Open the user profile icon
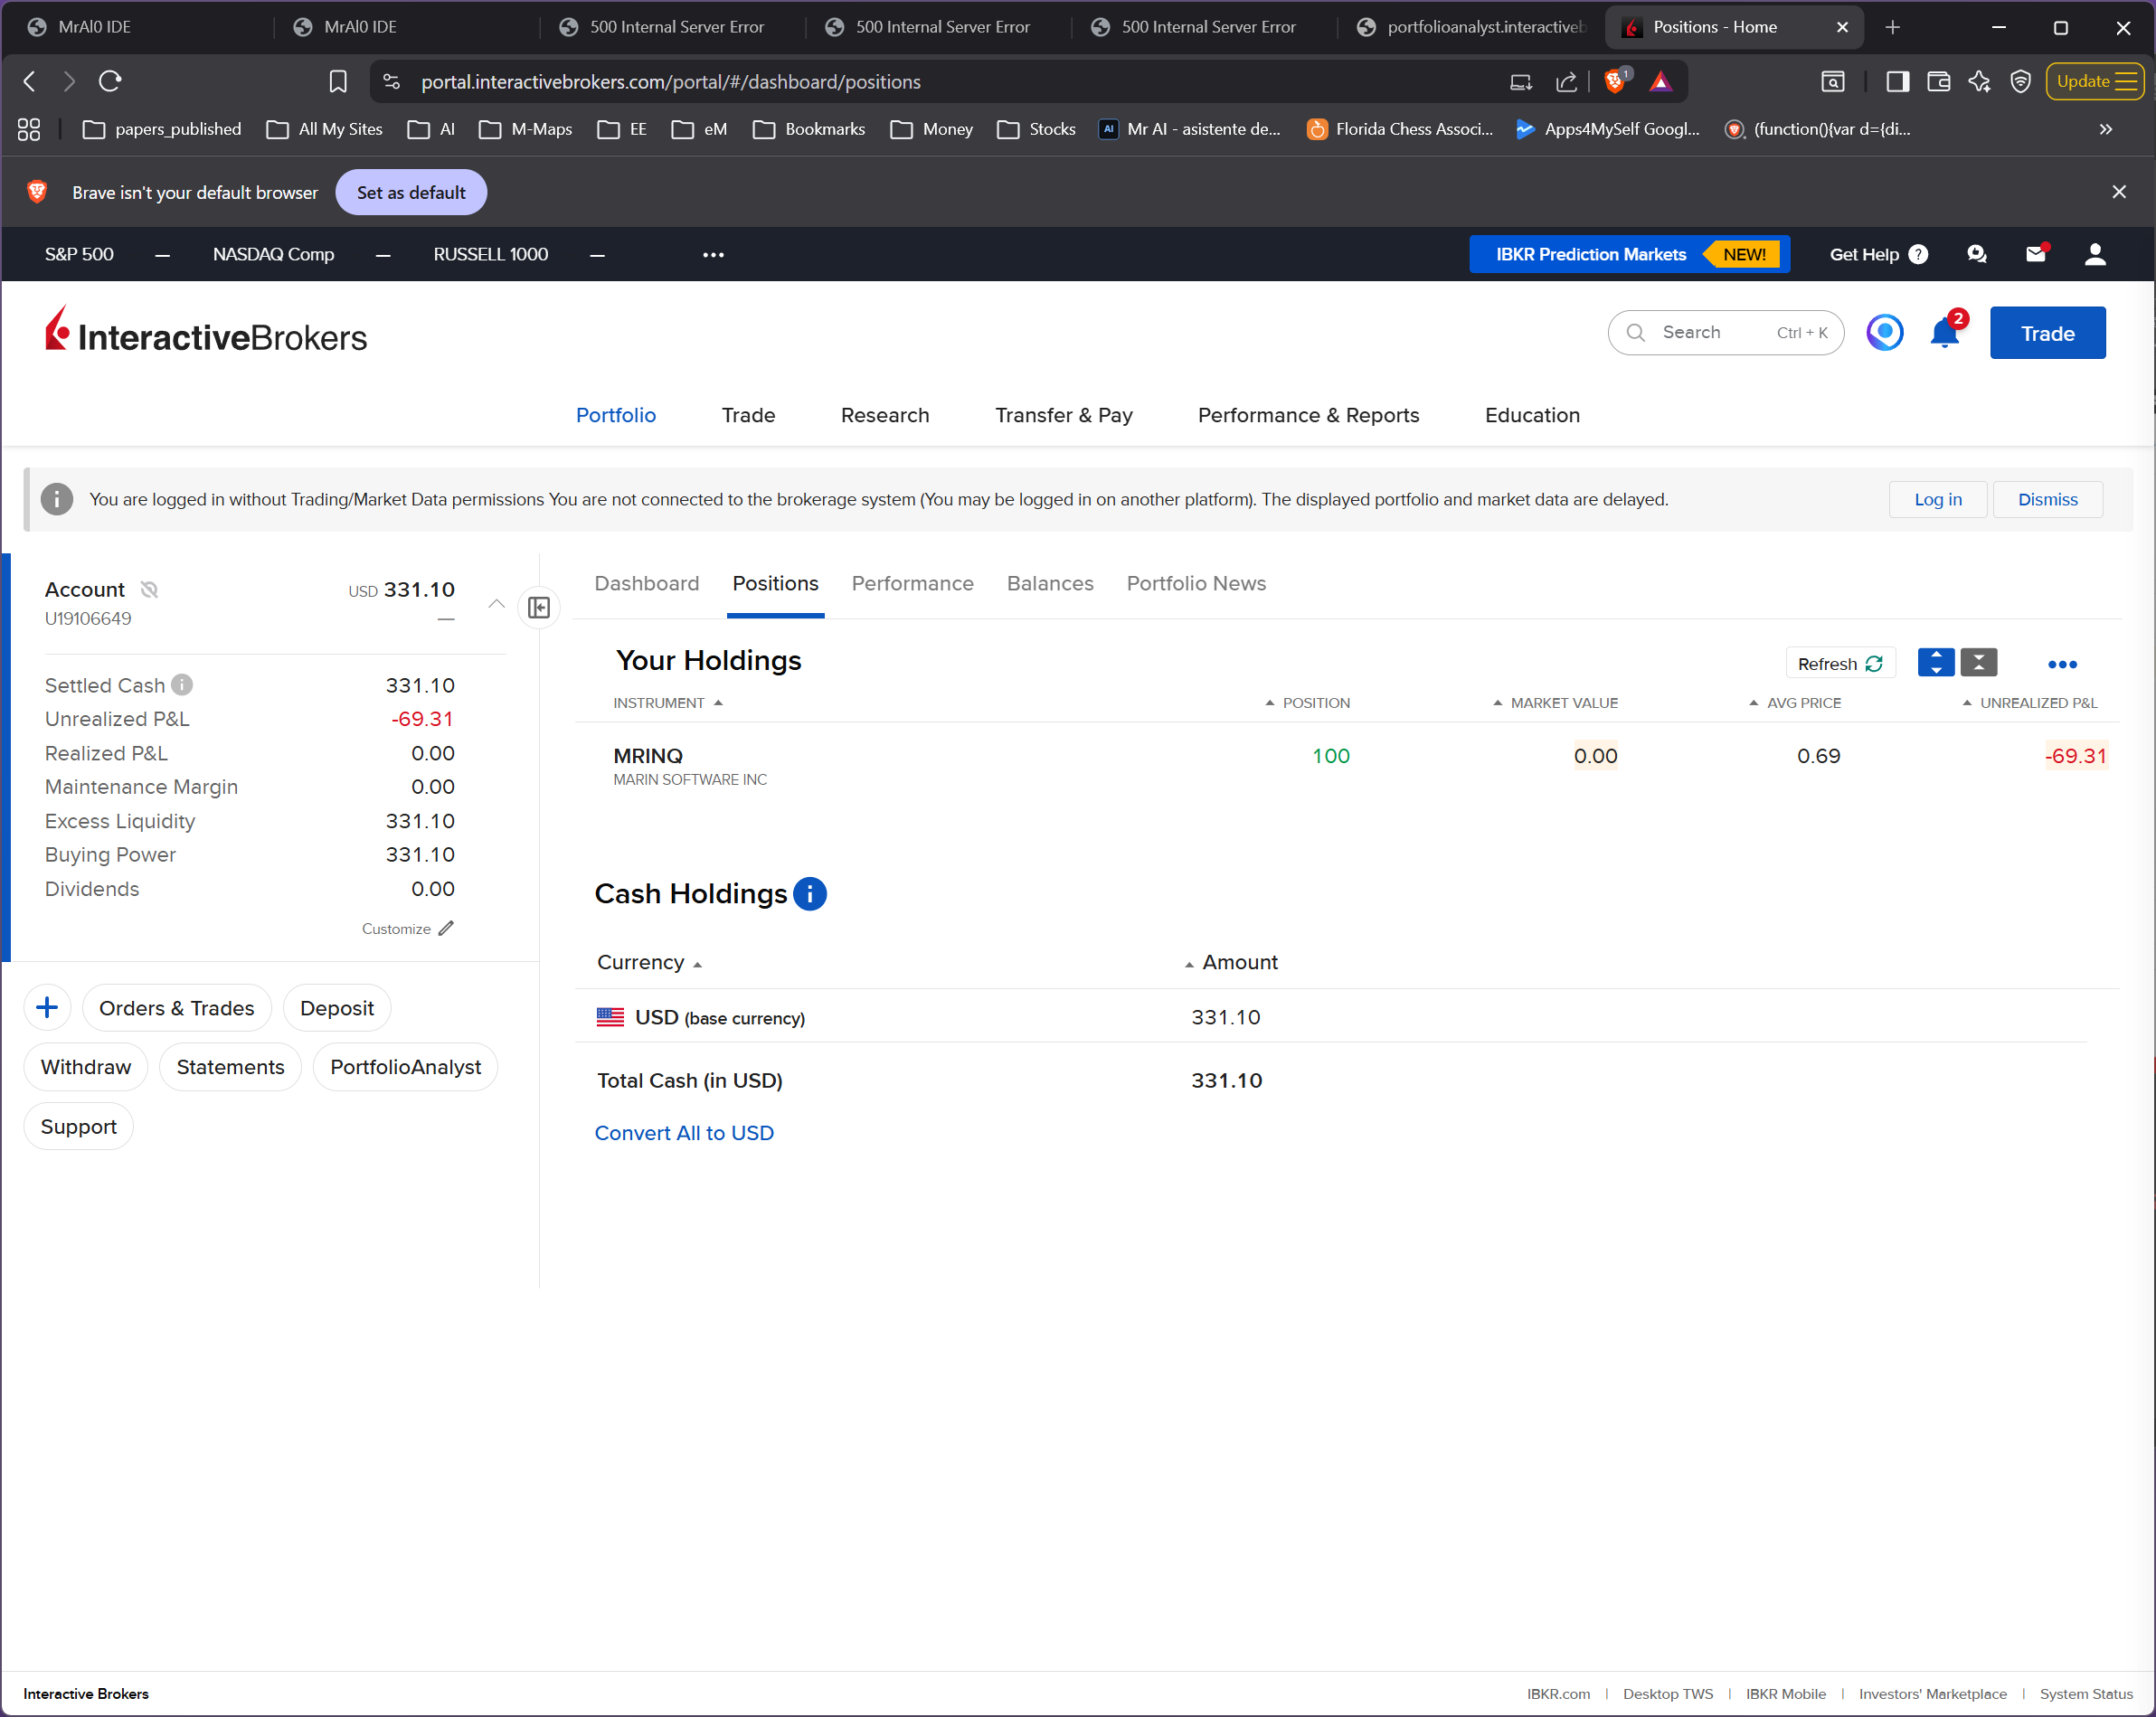 point(2095,254)
